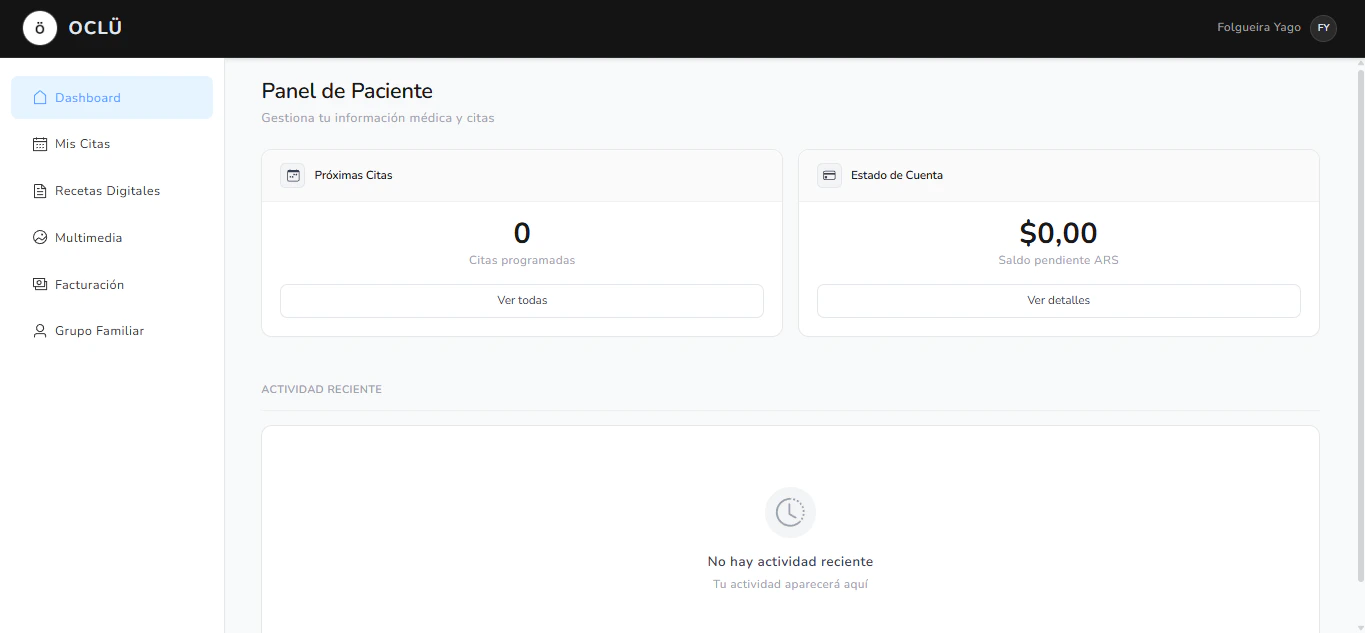
Task: Open Recetas Digitales in the sidebar
Action: point(112,191)
